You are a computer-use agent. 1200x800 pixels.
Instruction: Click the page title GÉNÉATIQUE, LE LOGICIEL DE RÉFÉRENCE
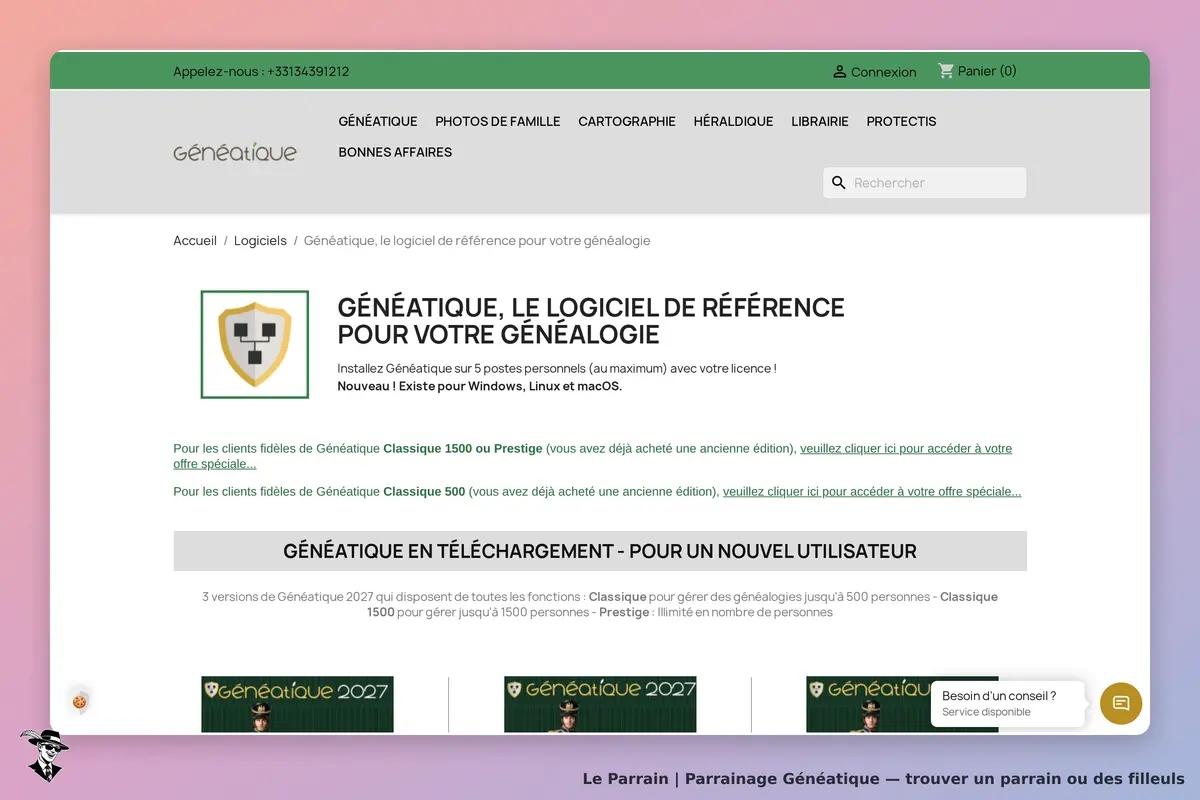pos(591,320)
